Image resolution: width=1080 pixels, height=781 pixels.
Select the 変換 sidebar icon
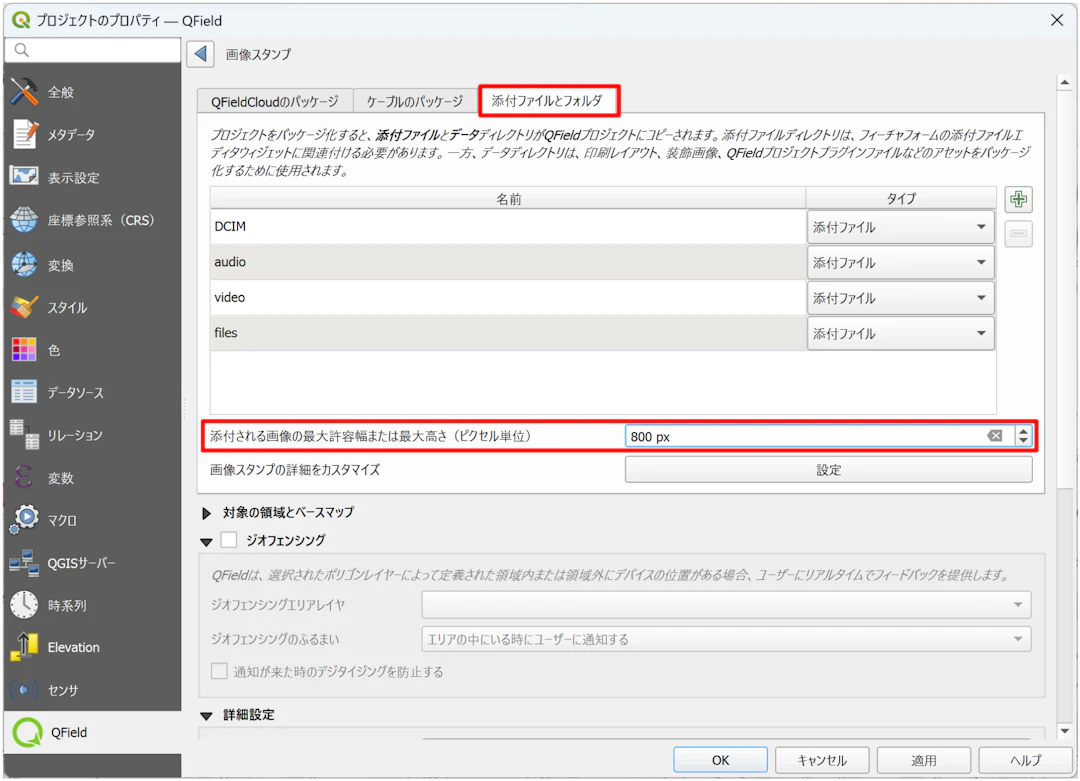pos(24,264)
